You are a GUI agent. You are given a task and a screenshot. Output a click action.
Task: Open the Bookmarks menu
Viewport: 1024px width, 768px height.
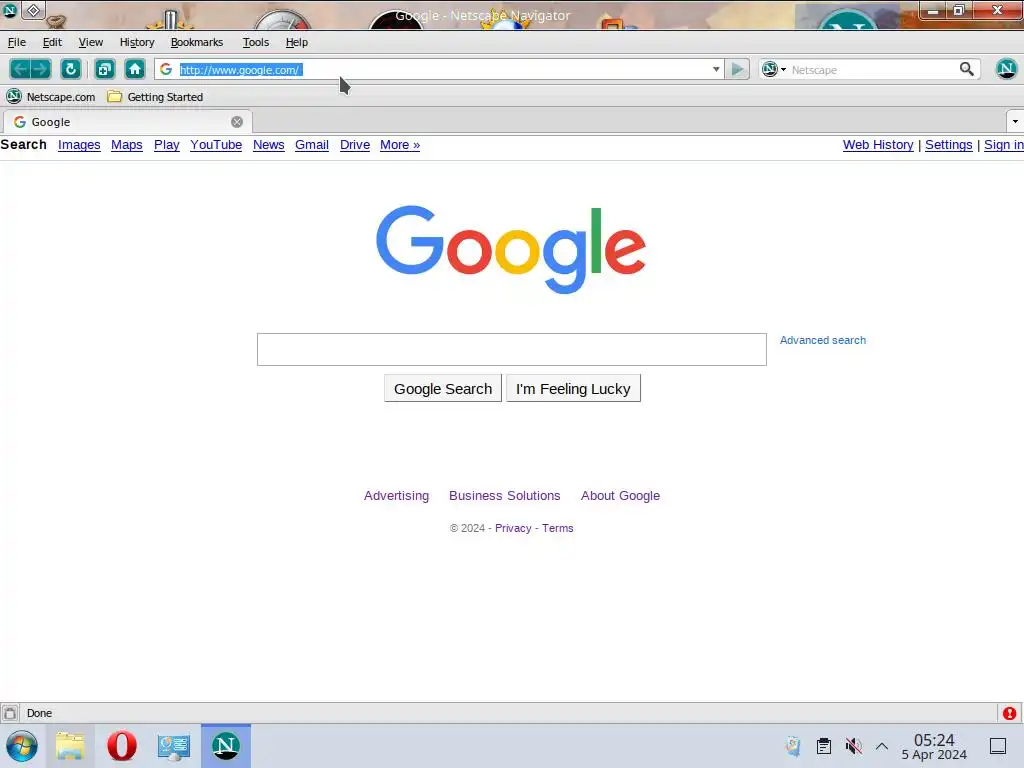(x=197, y=42)
